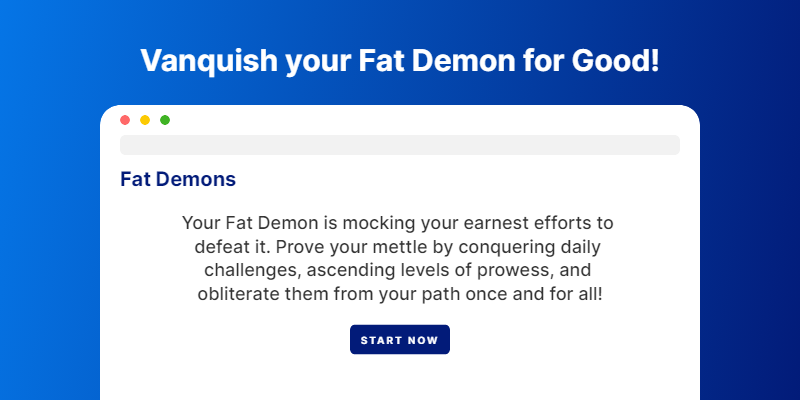
Task: Click the red dot in the window header
Action: click(125, 120)
